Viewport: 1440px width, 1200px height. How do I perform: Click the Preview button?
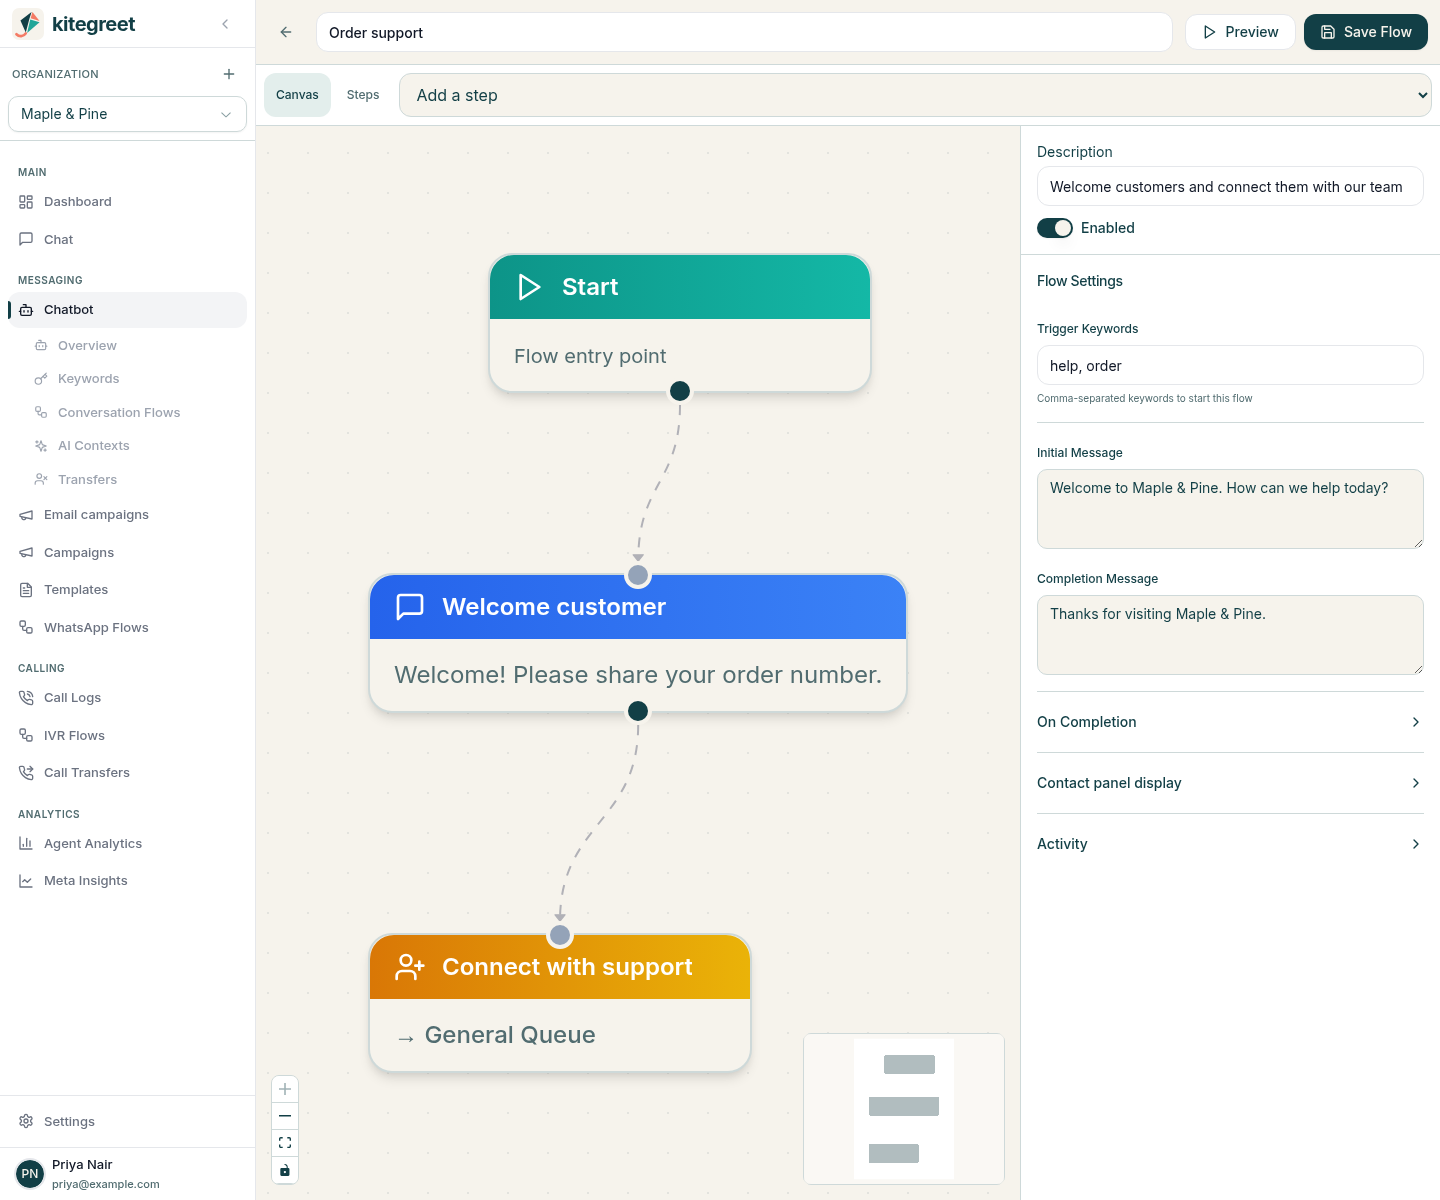click(1240, 32)
